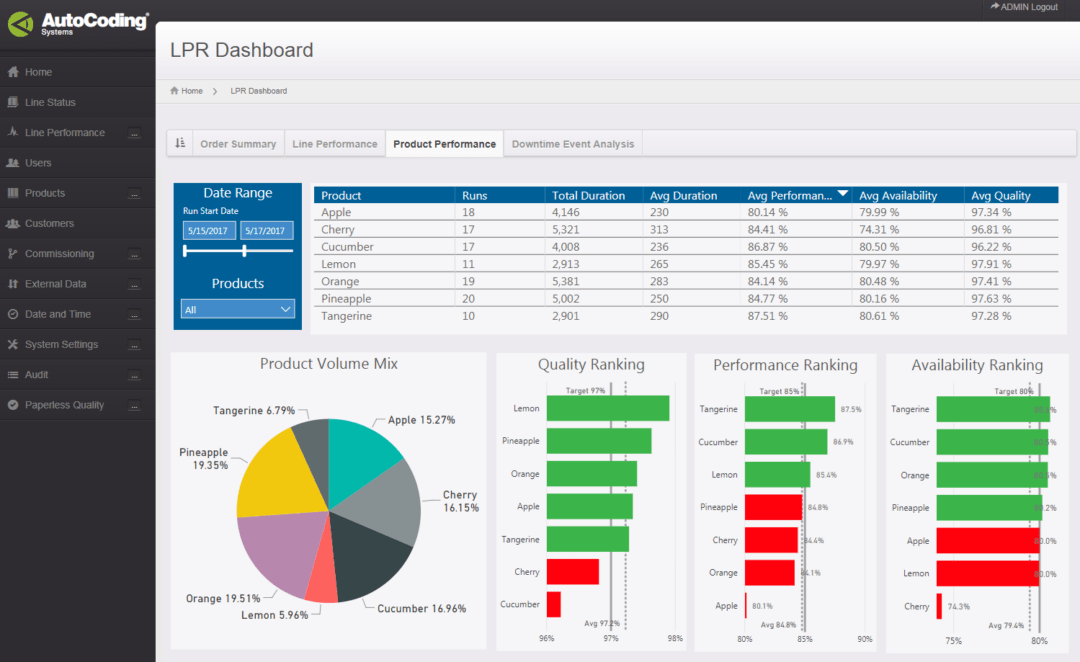This screenshot has height=662, width=1080.
Task: Click the LPR Dashboard breadcrumb
Action: coord(258,90)
